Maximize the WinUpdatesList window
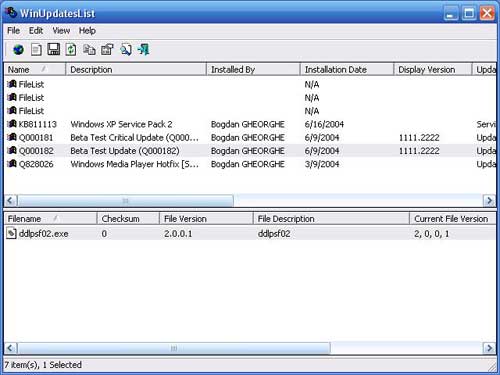The width and height of the screenshot is (500, 375). coord(469,14)
